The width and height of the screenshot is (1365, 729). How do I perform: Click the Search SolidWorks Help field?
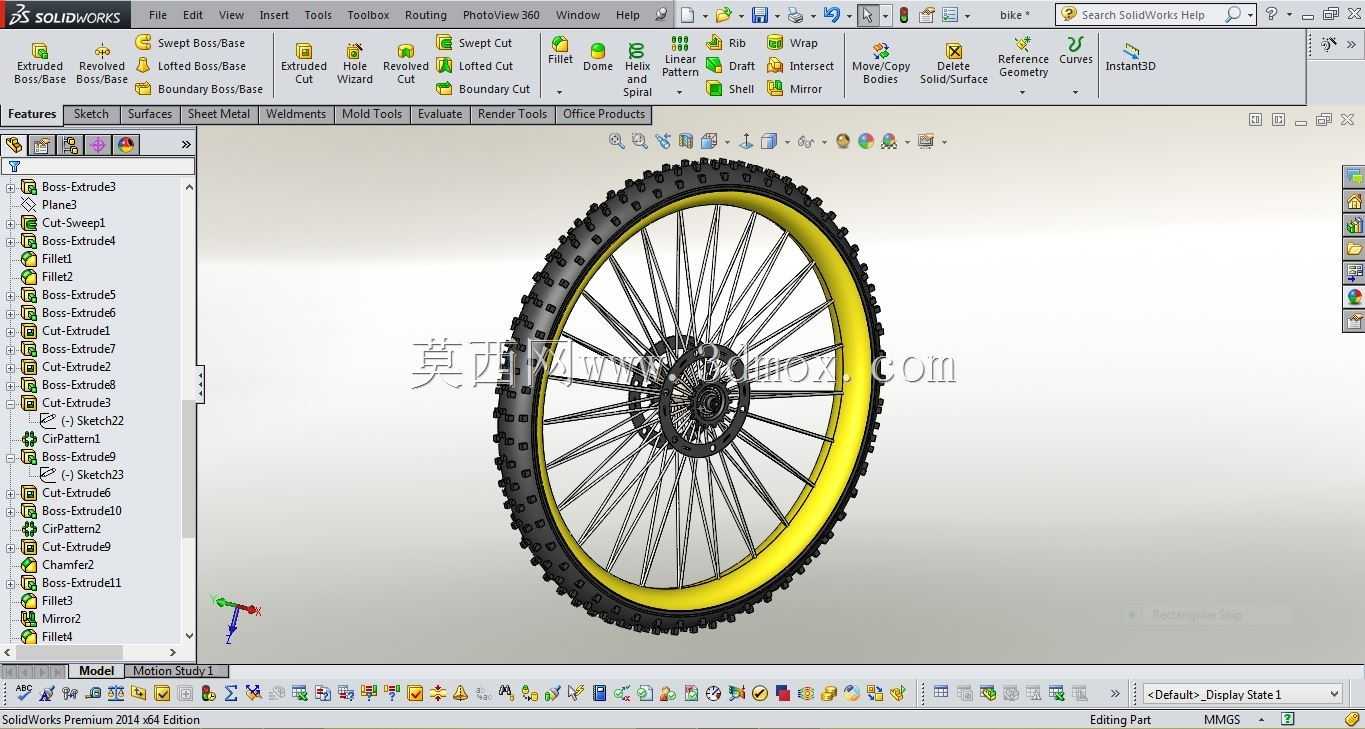tap(1143, 15)
